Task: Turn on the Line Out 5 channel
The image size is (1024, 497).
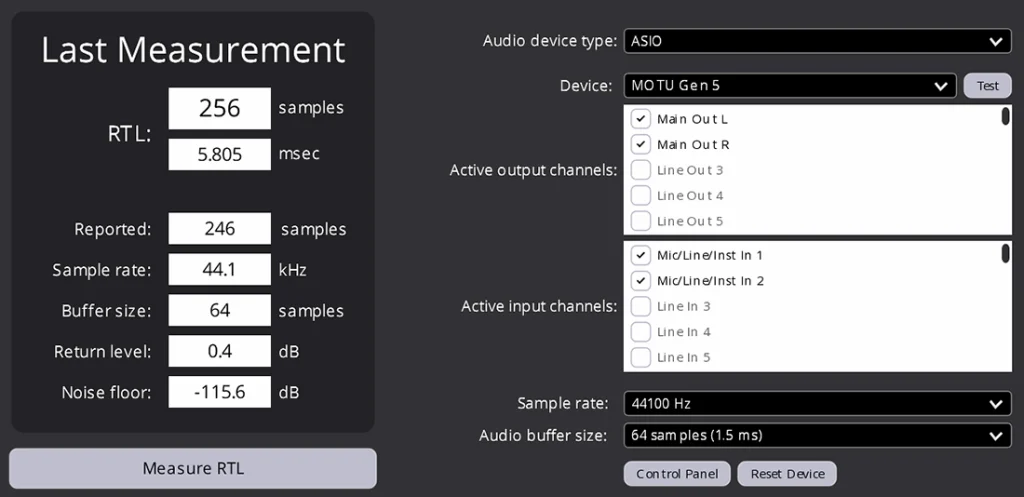Action: (641, 221)
